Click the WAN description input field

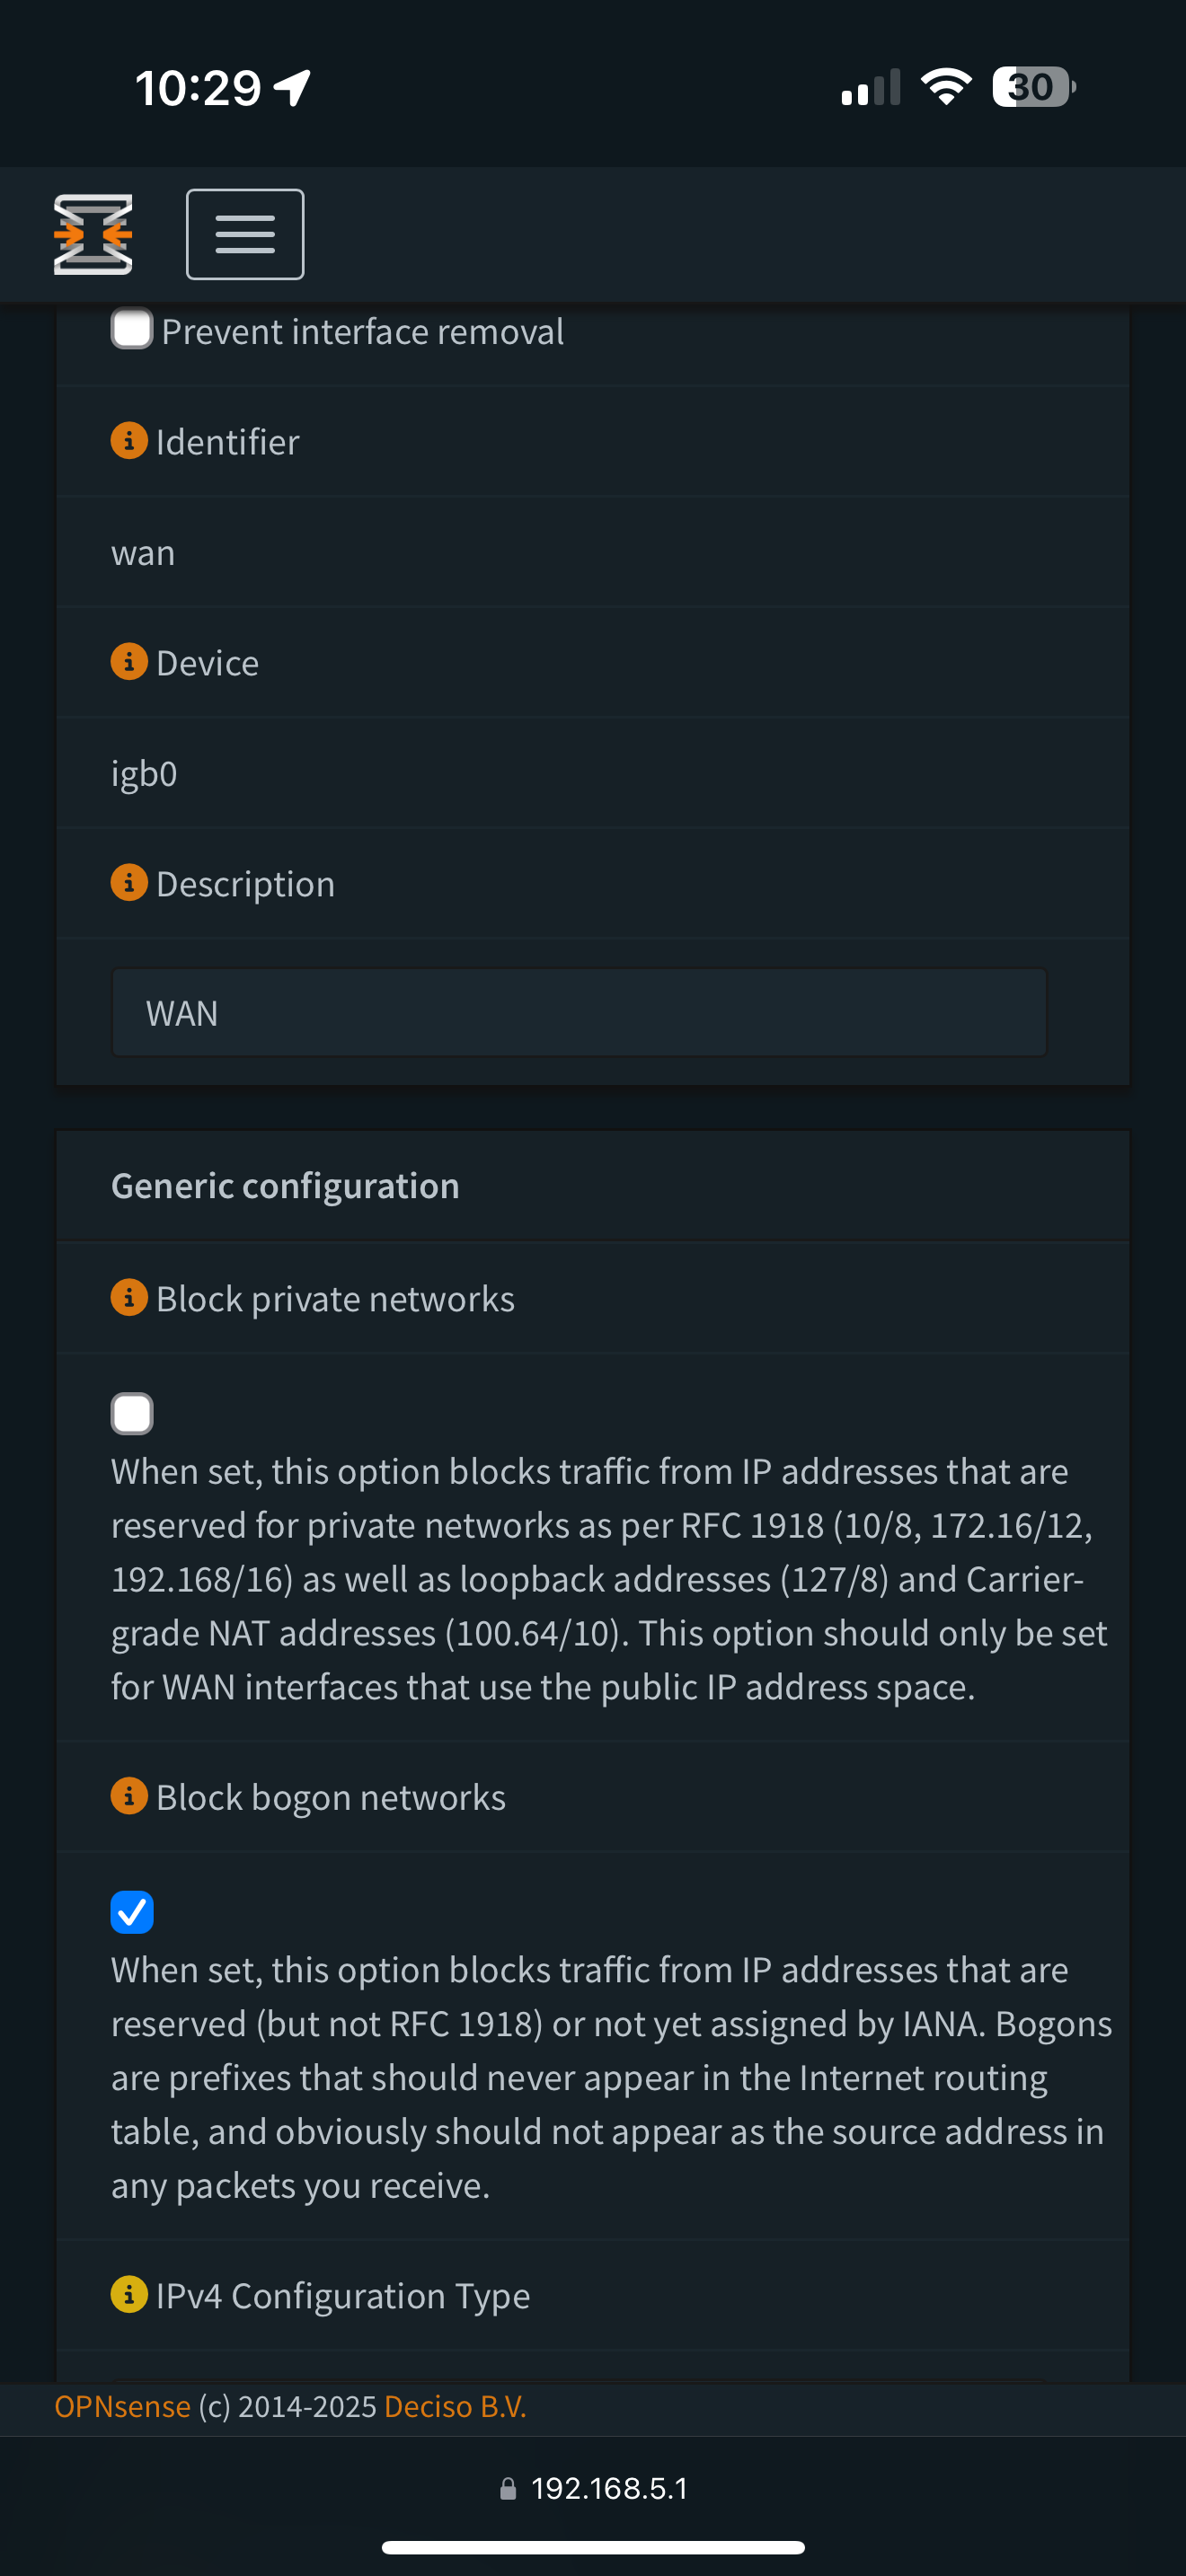579,1012
